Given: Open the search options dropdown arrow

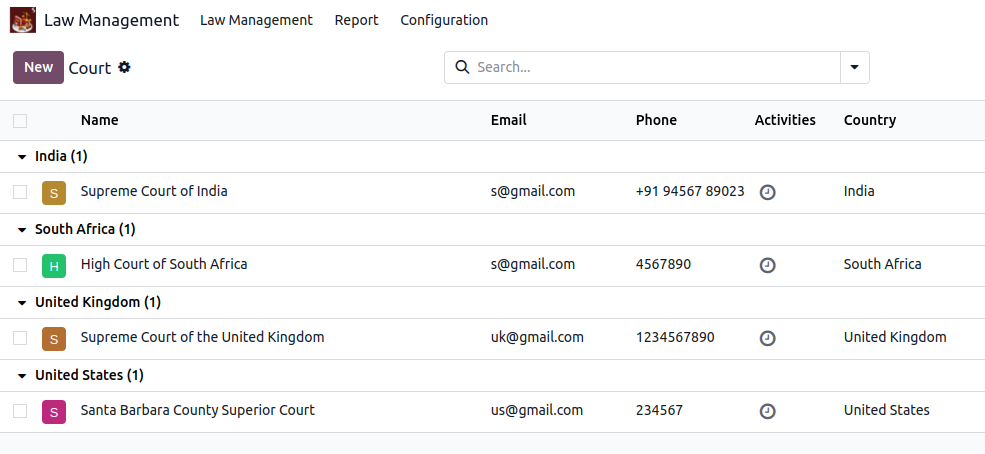Looking at the screenshot, I should 854,67.
